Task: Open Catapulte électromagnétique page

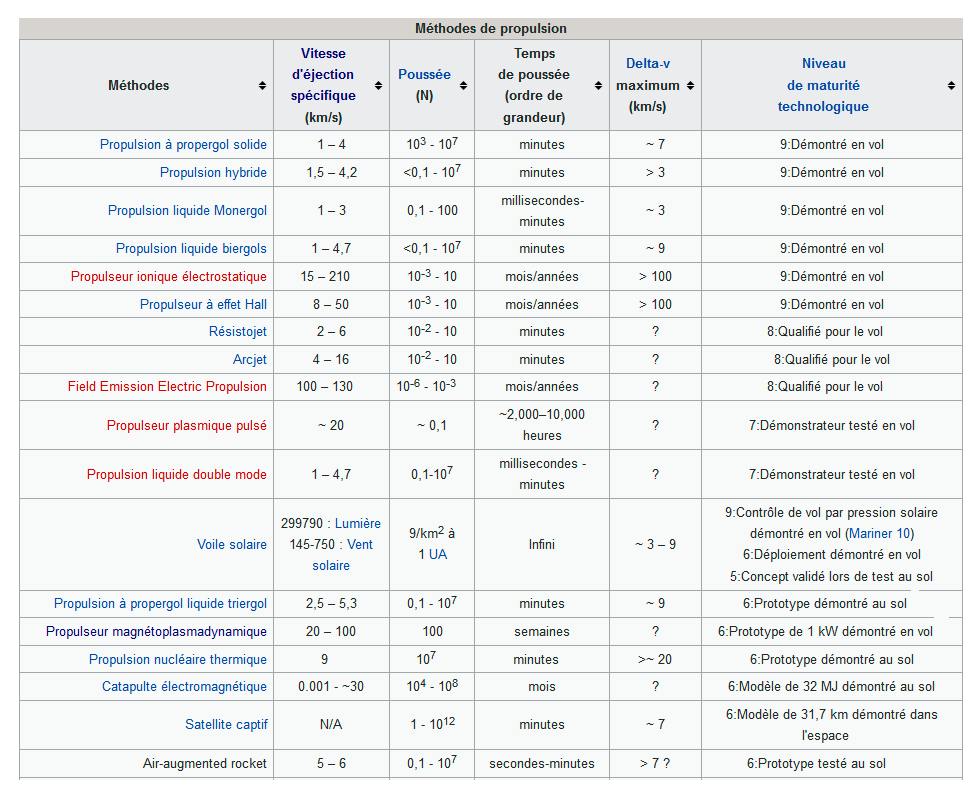Action: click(184, 687)
